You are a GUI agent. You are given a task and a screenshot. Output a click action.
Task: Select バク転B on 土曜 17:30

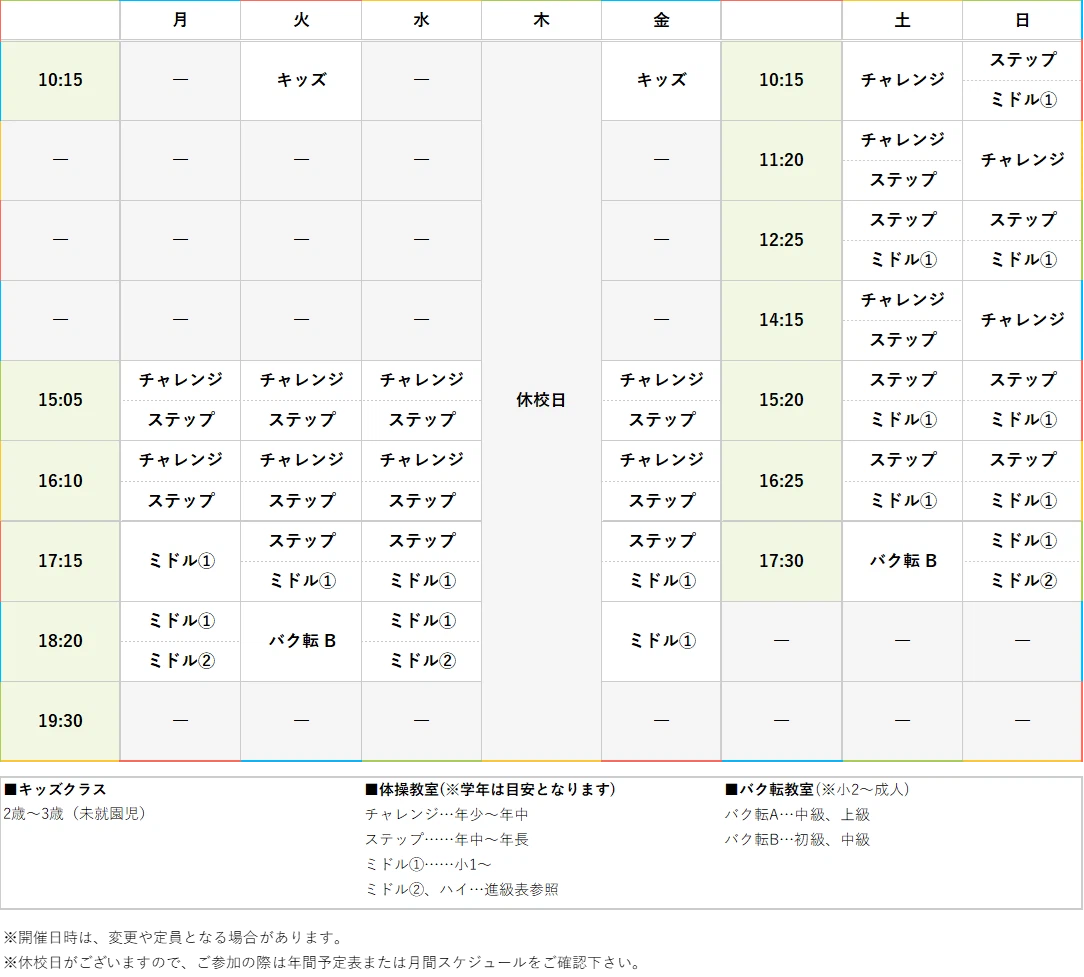[902, 561]
